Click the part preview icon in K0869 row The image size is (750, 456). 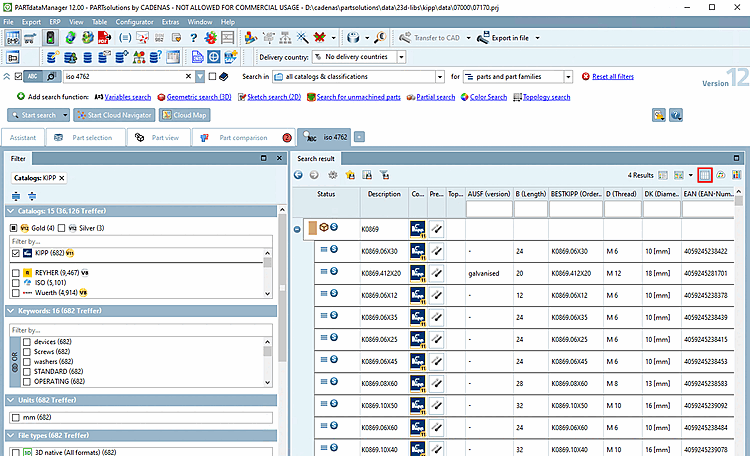tap(436, 229)
